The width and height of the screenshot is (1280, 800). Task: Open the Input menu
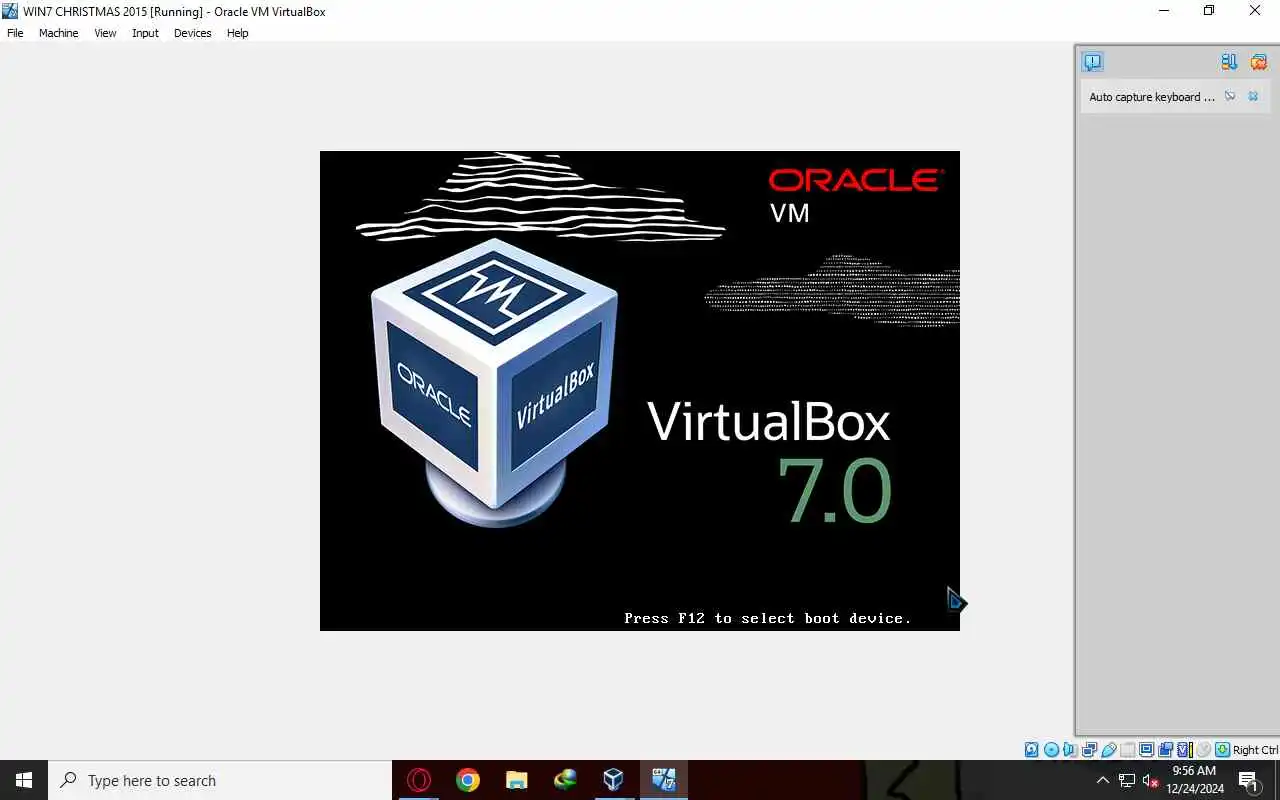pos(145,33)
